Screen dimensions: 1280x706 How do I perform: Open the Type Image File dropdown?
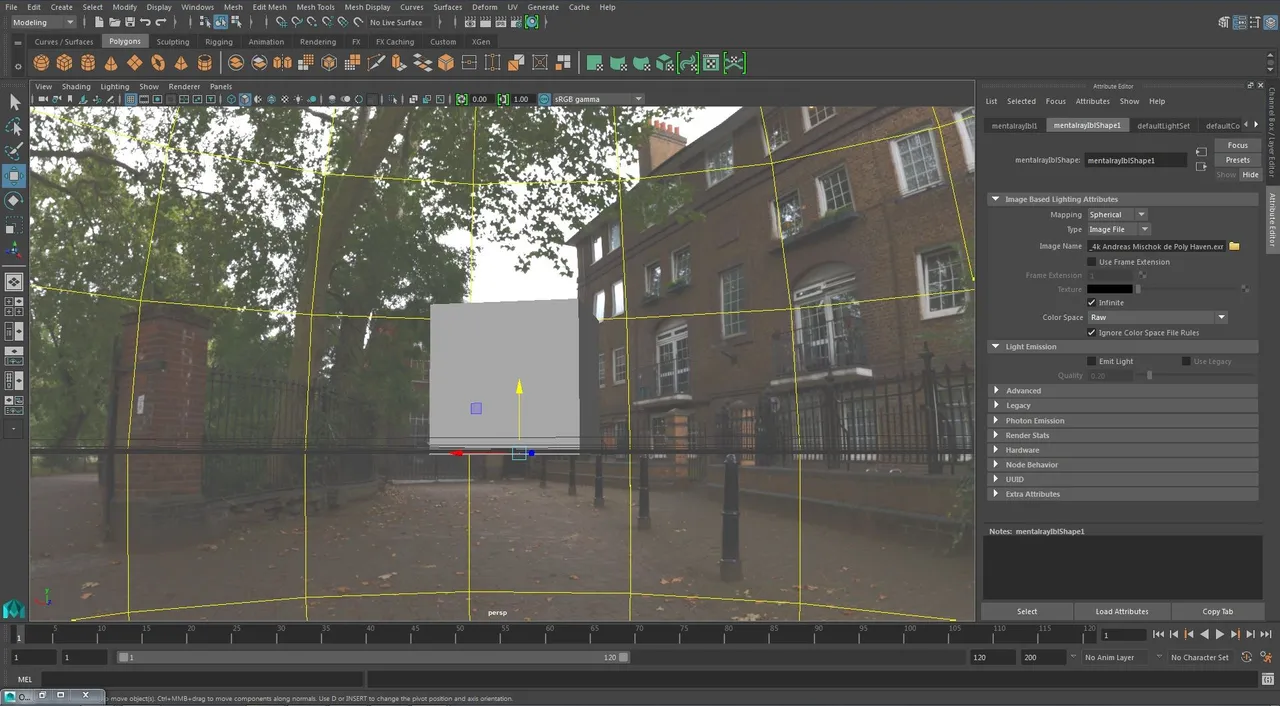1118,229
